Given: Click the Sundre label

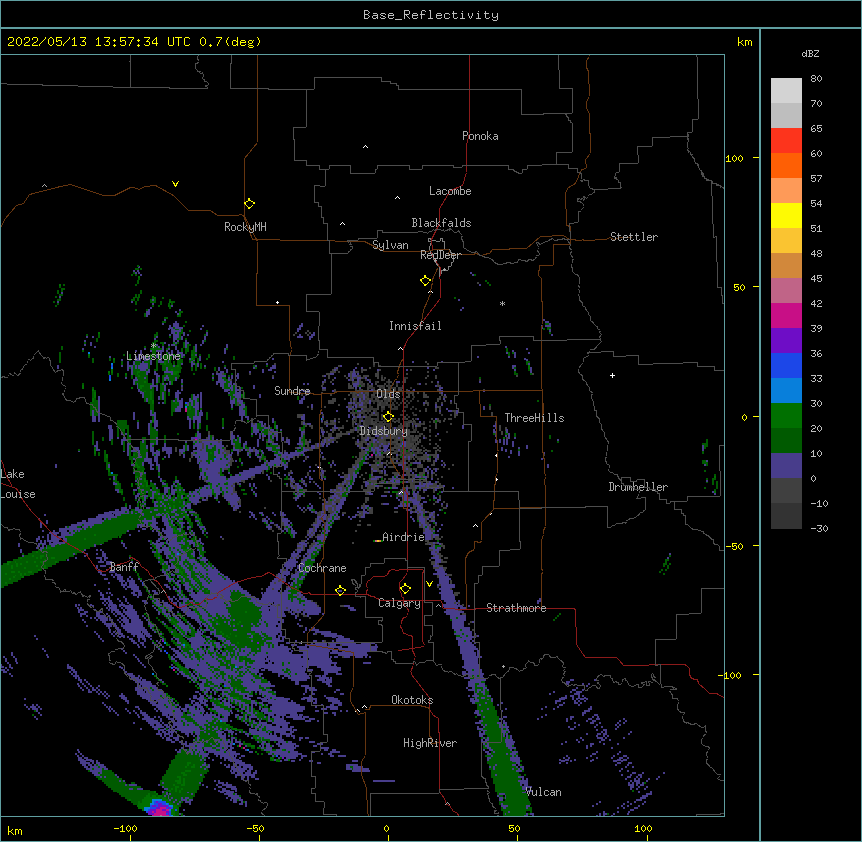Looking at the screenshot, I should (x=292, y=391).
